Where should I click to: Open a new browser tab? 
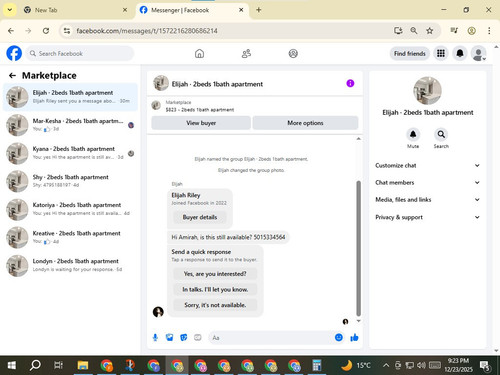coord(259,10)
